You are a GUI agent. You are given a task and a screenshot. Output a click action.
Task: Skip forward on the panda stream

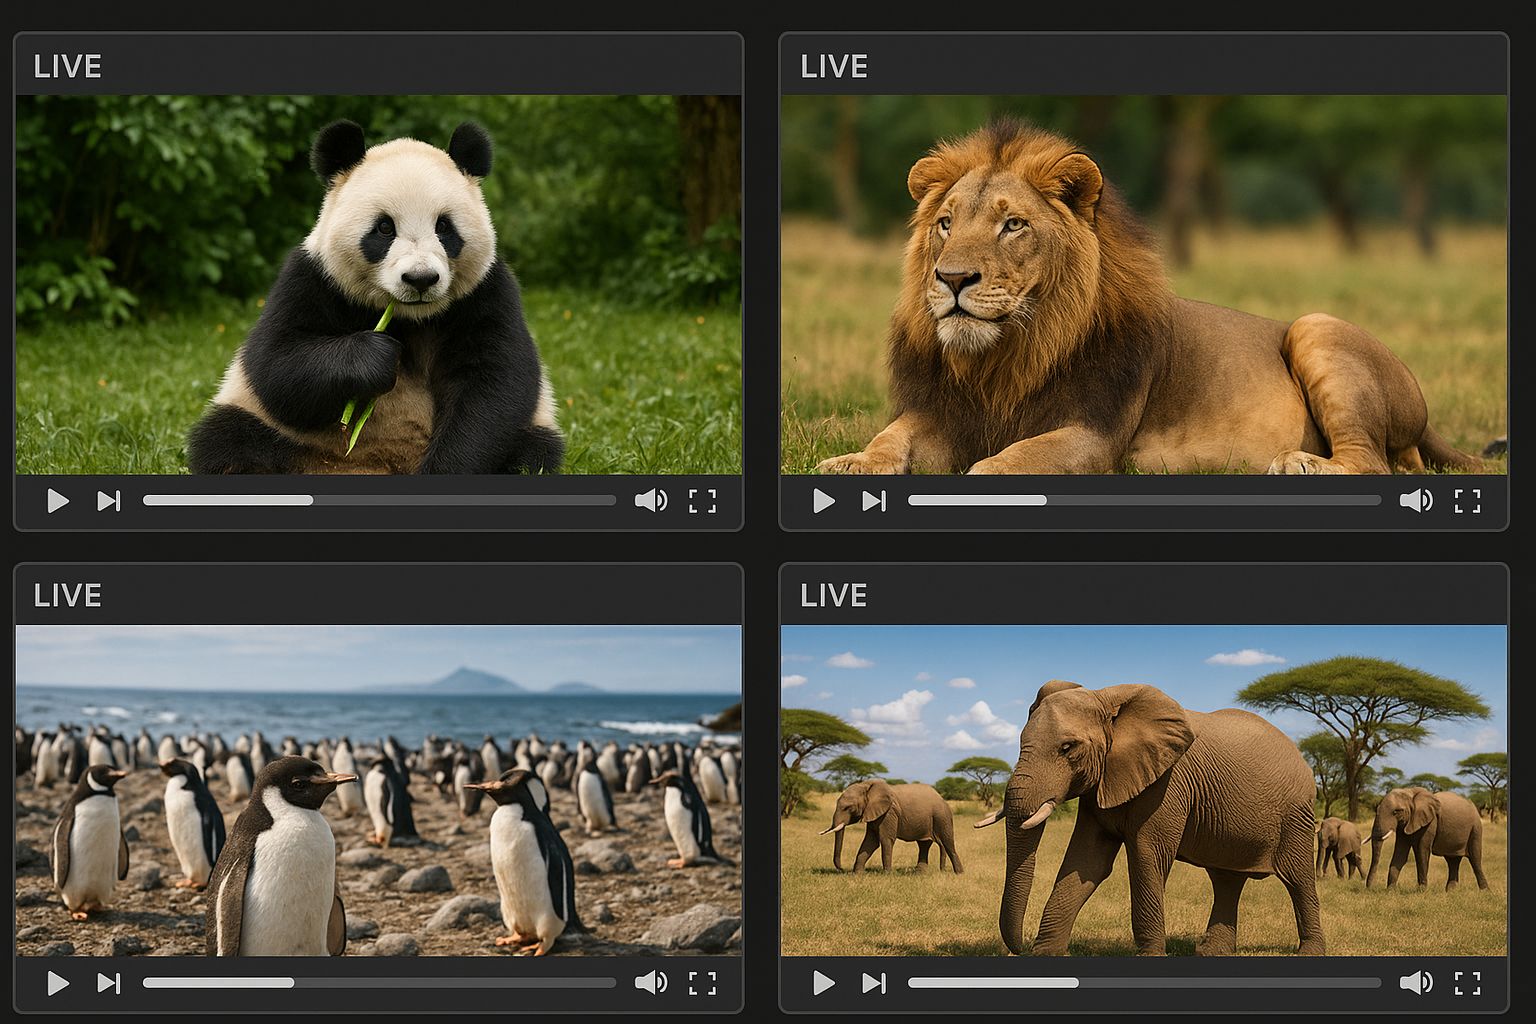[x=108, y=501]
